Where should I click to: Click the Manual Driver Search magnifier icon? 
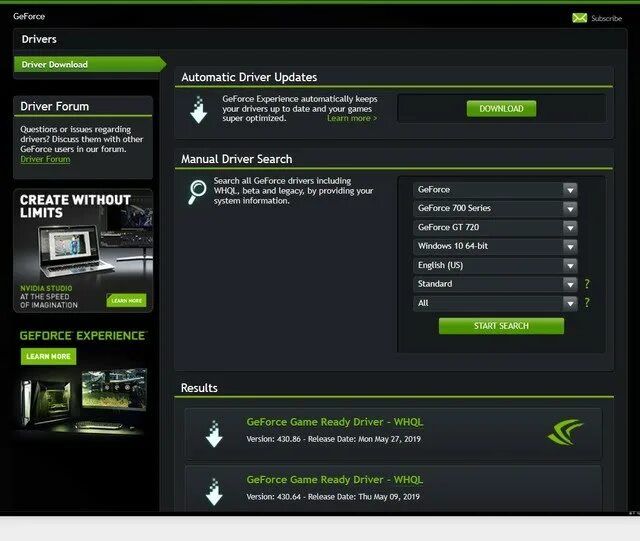coord(197,192)
